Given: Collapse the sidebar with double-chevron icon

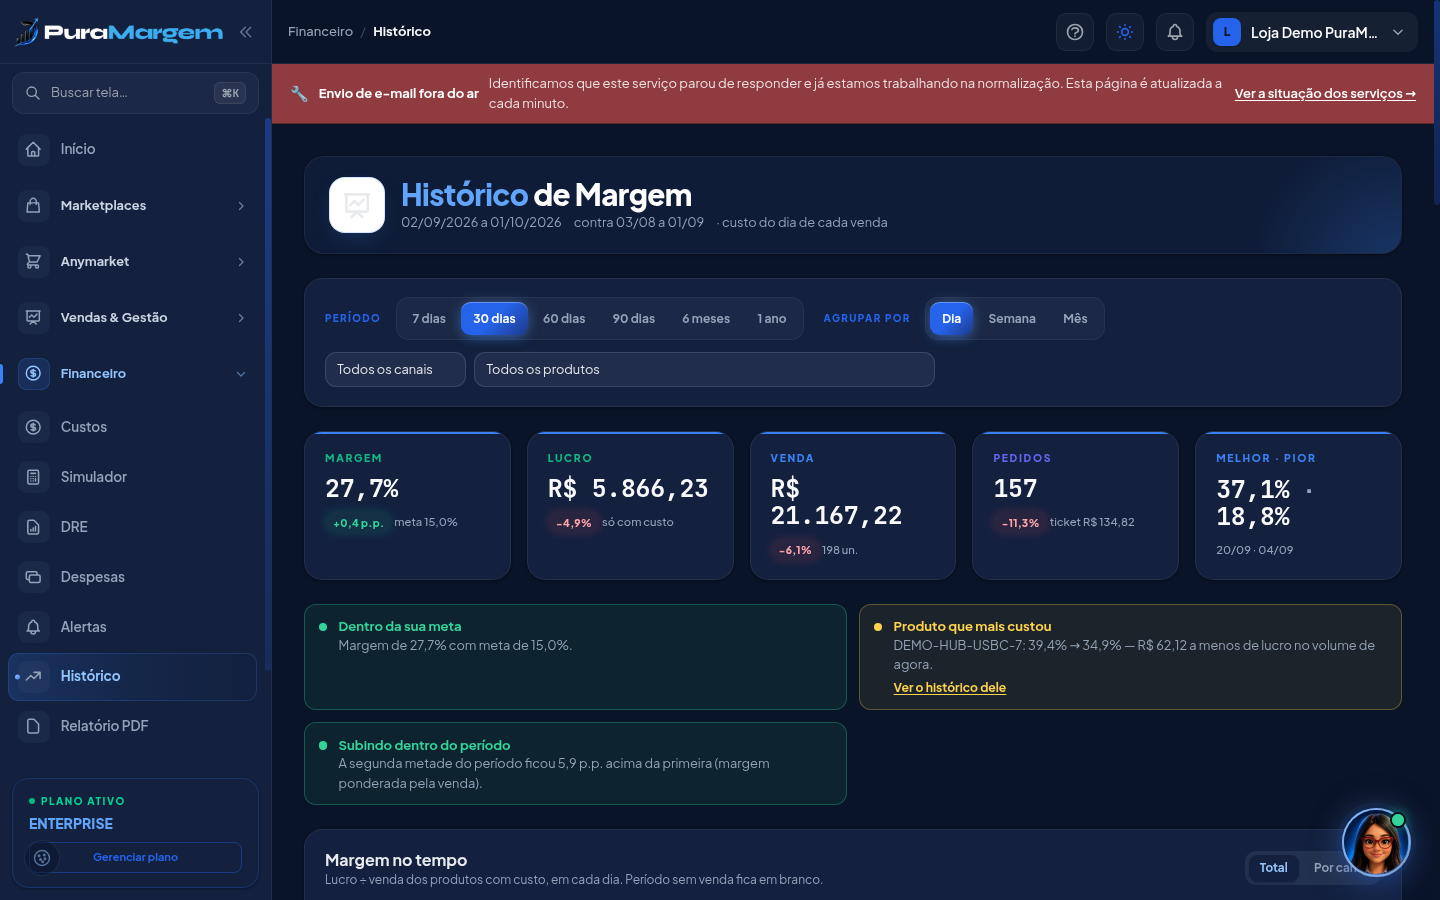Looking at the screenshot, I should pos(245,32).
